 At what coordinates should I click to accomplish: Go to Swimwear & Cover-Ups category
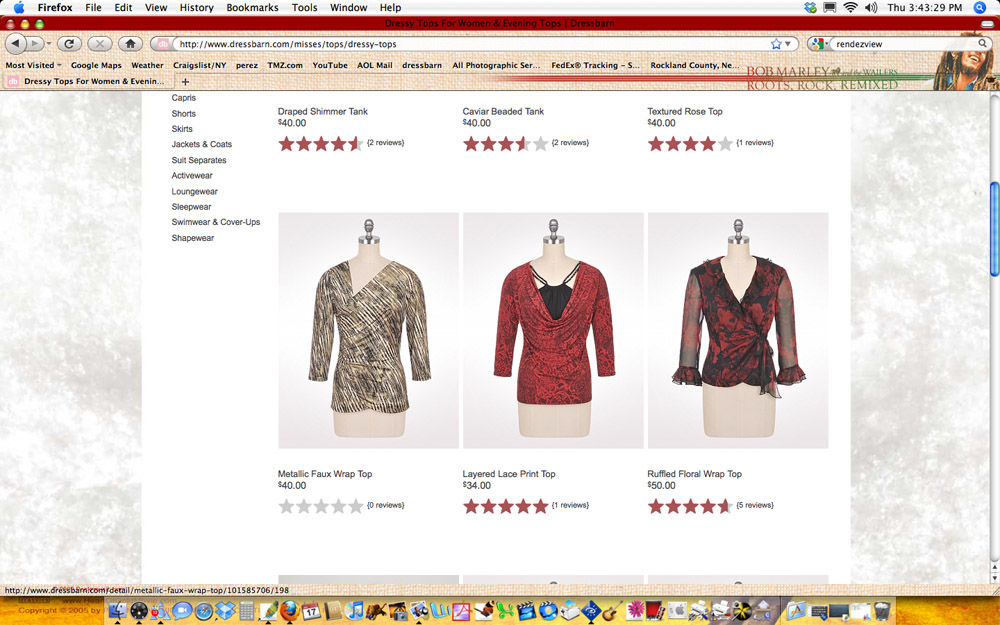coord(216,222)
